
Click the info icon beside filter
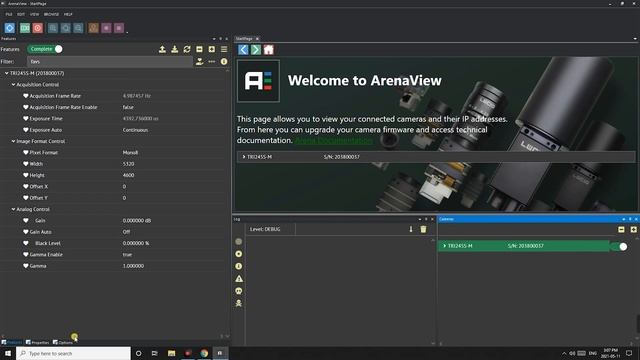click(224, 62)
